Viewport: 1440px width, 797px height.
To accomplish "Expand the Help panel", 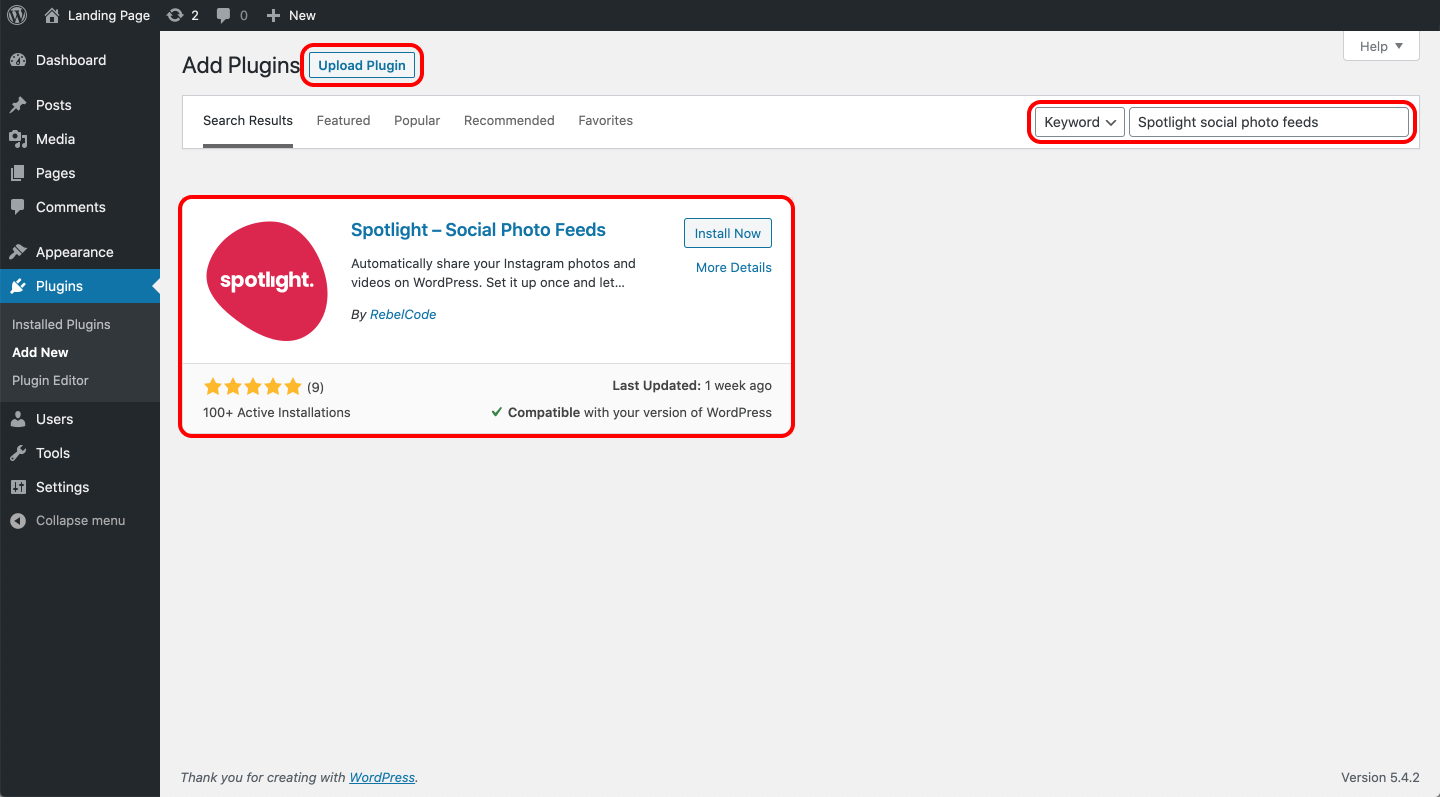I will tap(1381, 46).
